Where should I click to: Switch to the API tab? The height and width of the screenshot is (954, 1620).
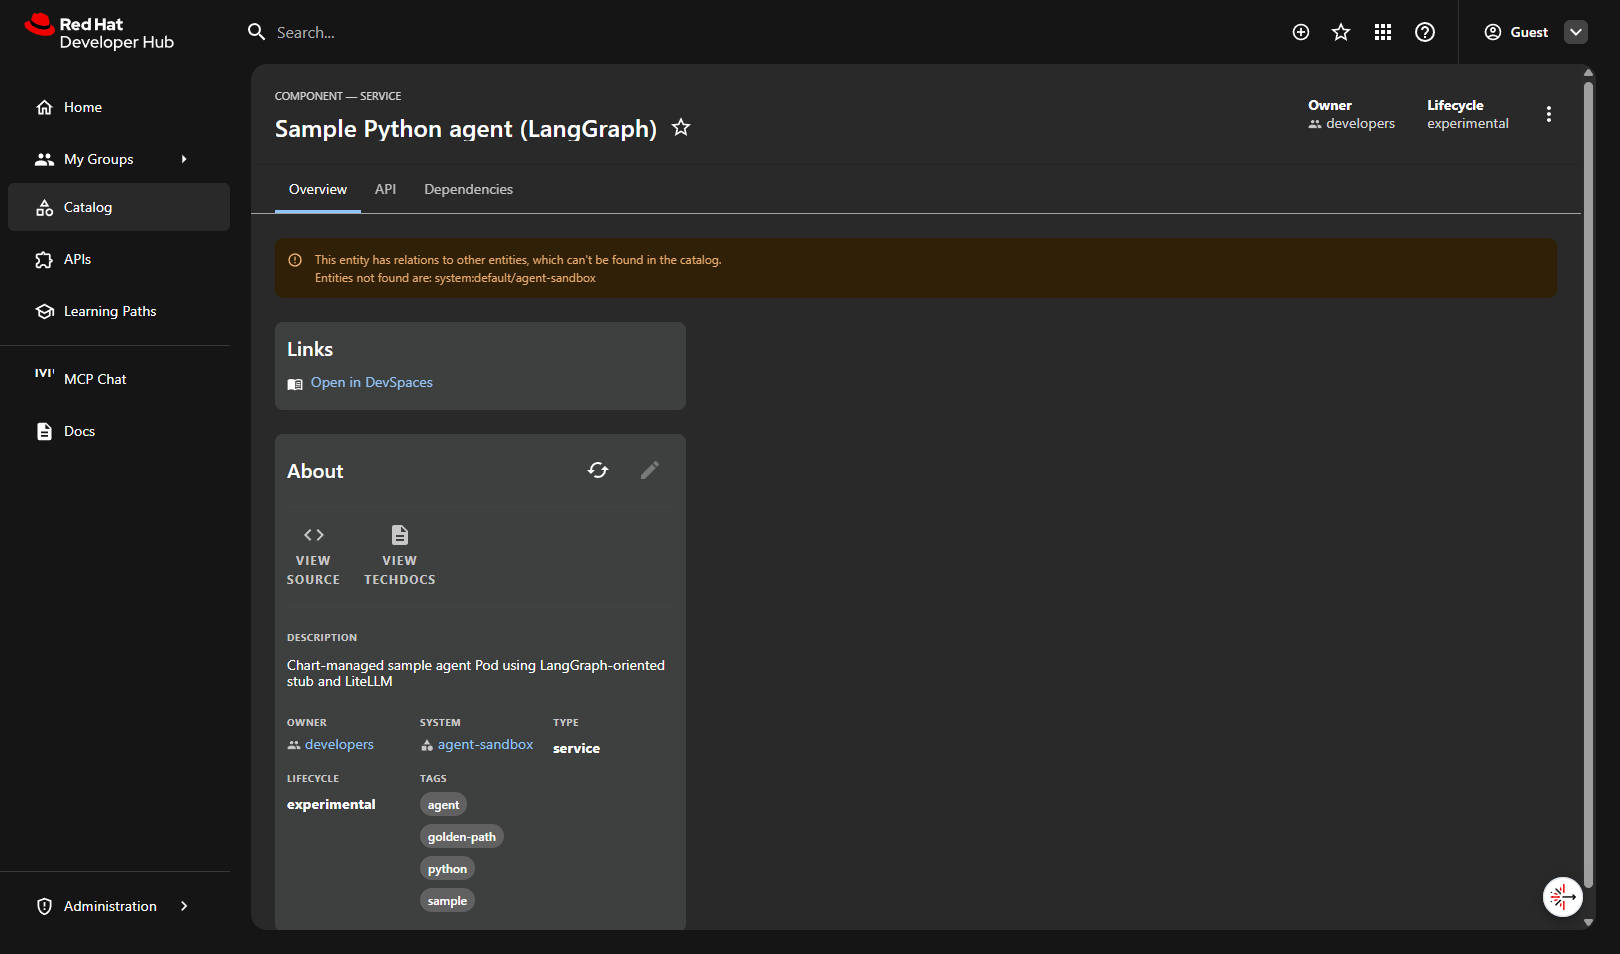385,189
